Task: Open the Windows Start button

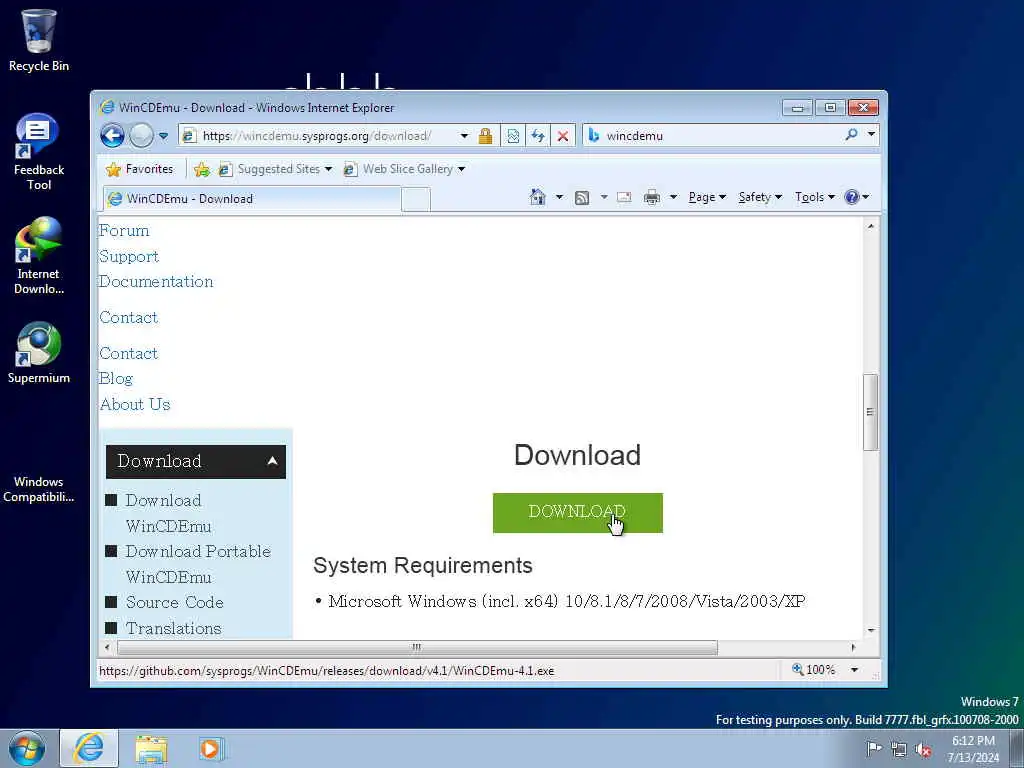Action: coord(27,748)
